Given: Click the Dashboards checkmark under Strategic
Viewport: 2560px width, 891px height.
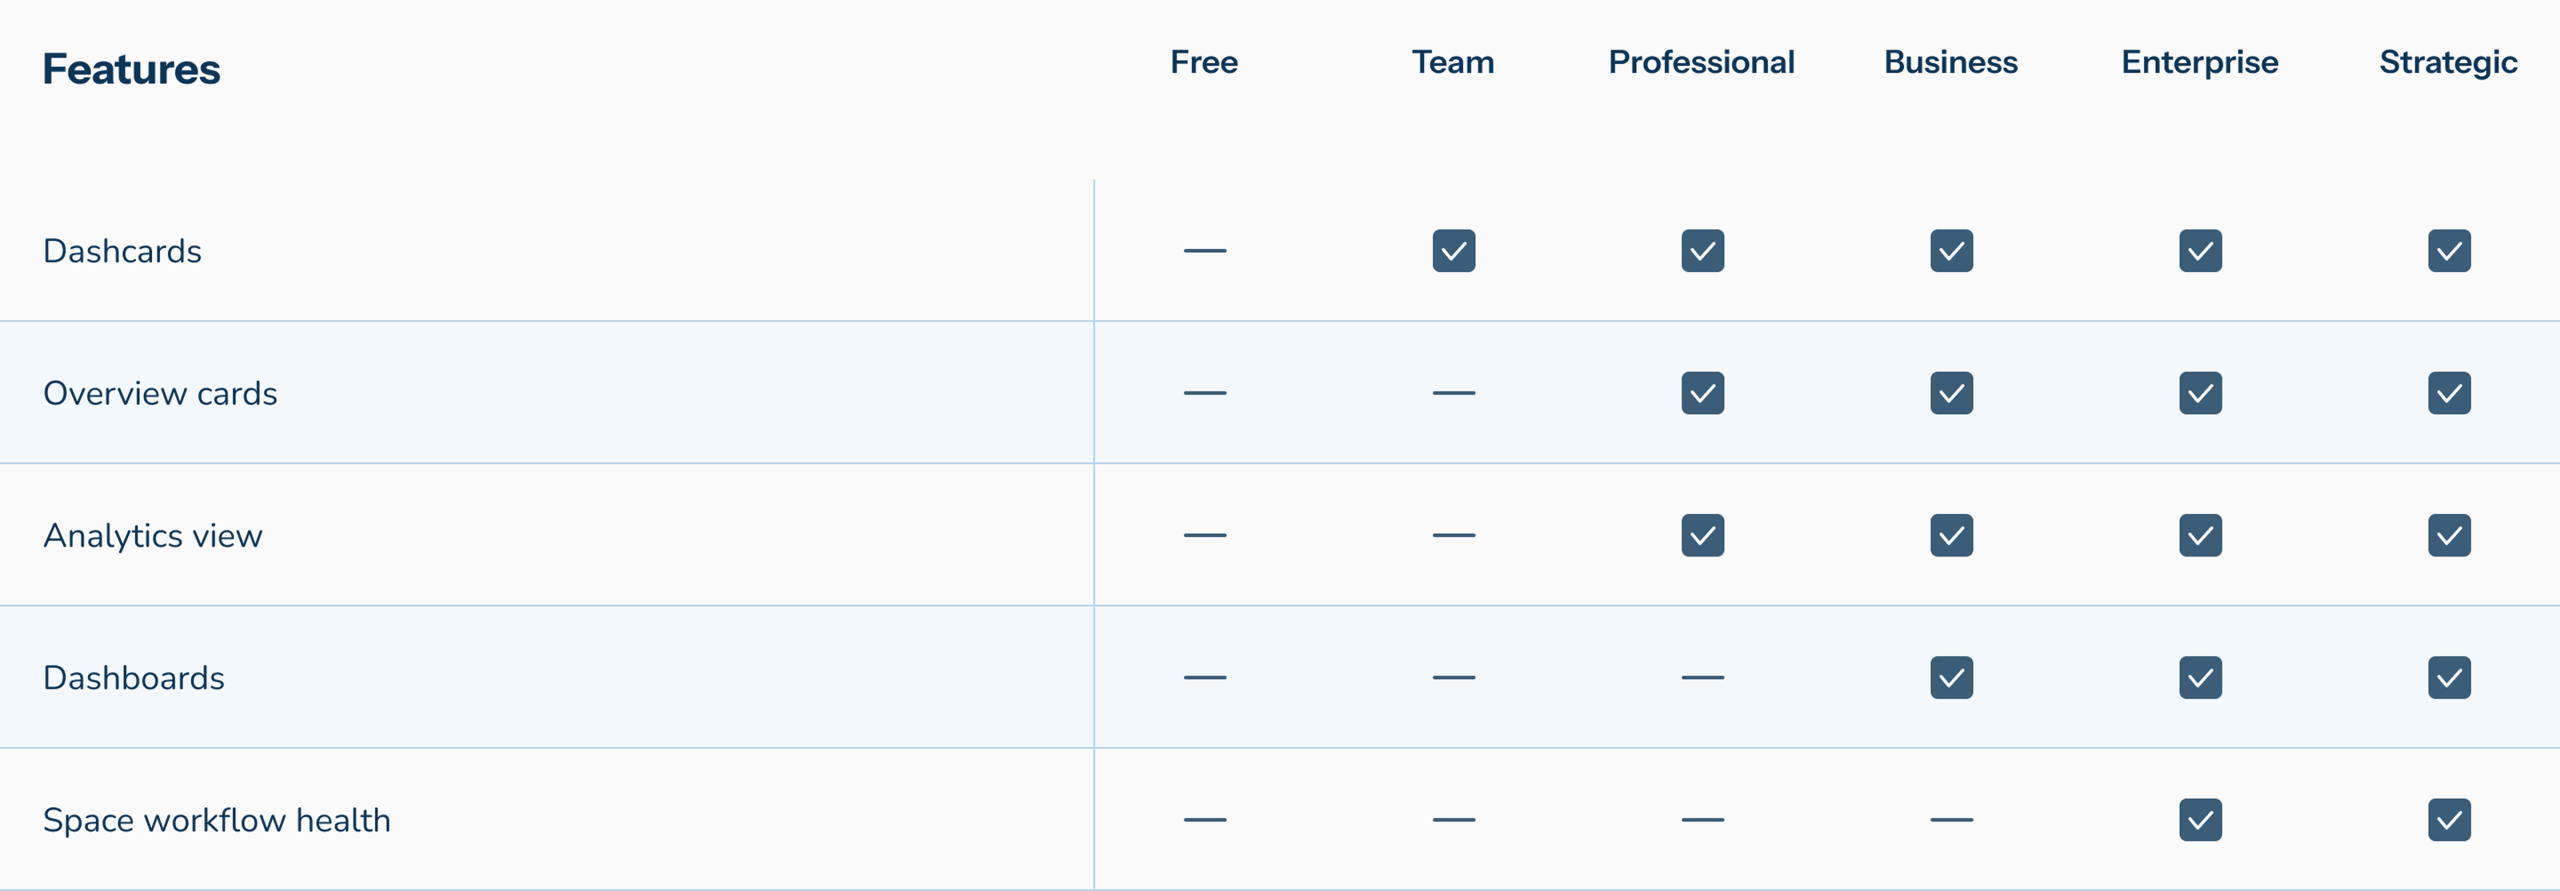Looking at the screenshot, I should click(x=2449, y=677).
